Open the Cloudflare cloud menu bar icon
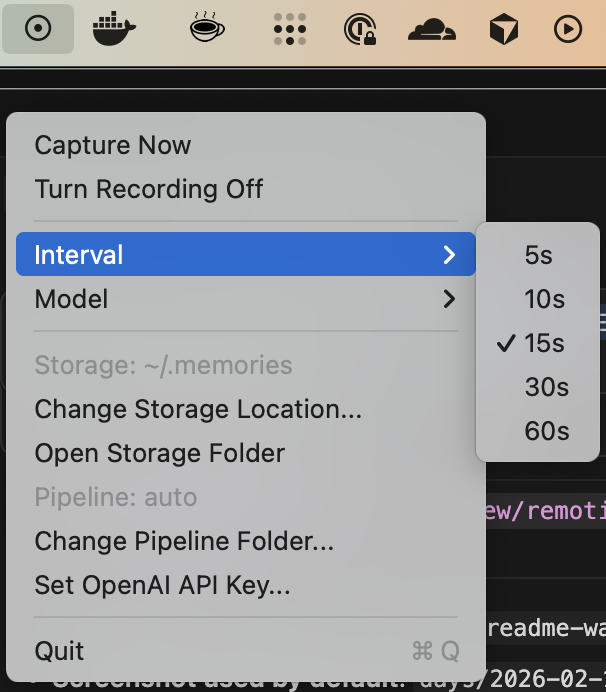The image size is (606, 692). [x=432, y=30]
